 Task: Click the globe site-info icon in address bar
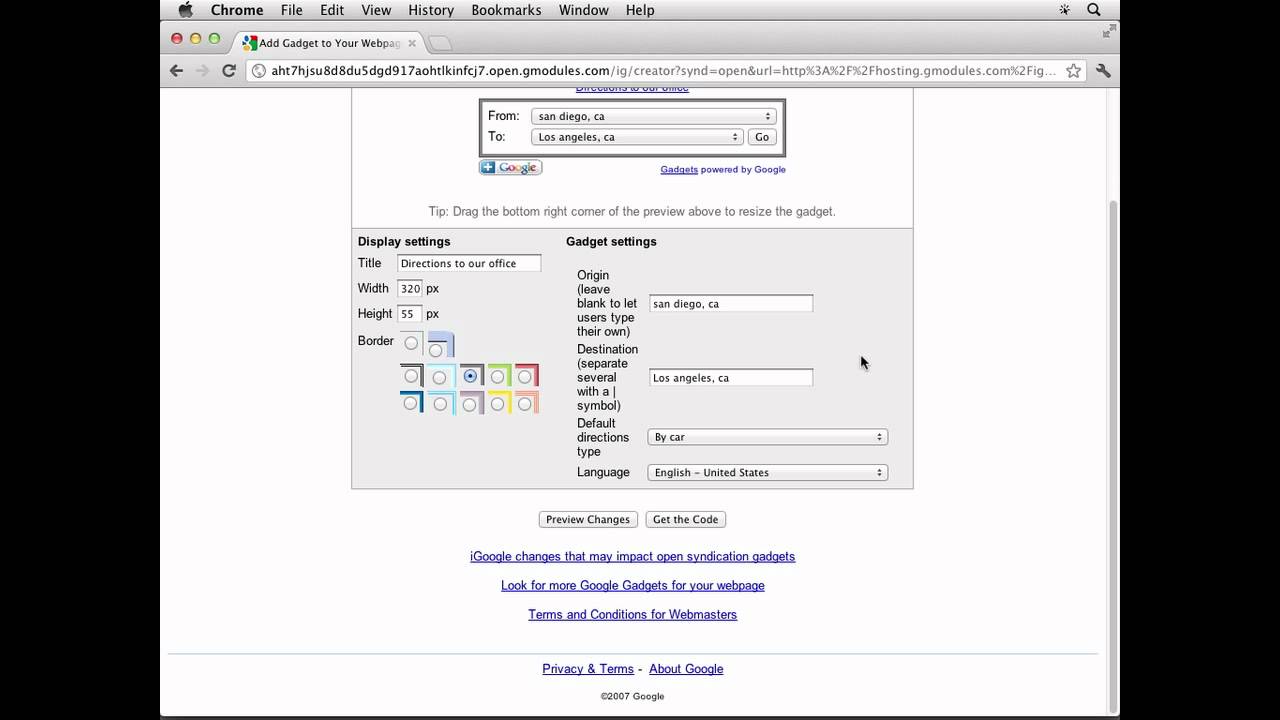coord(258,71)
